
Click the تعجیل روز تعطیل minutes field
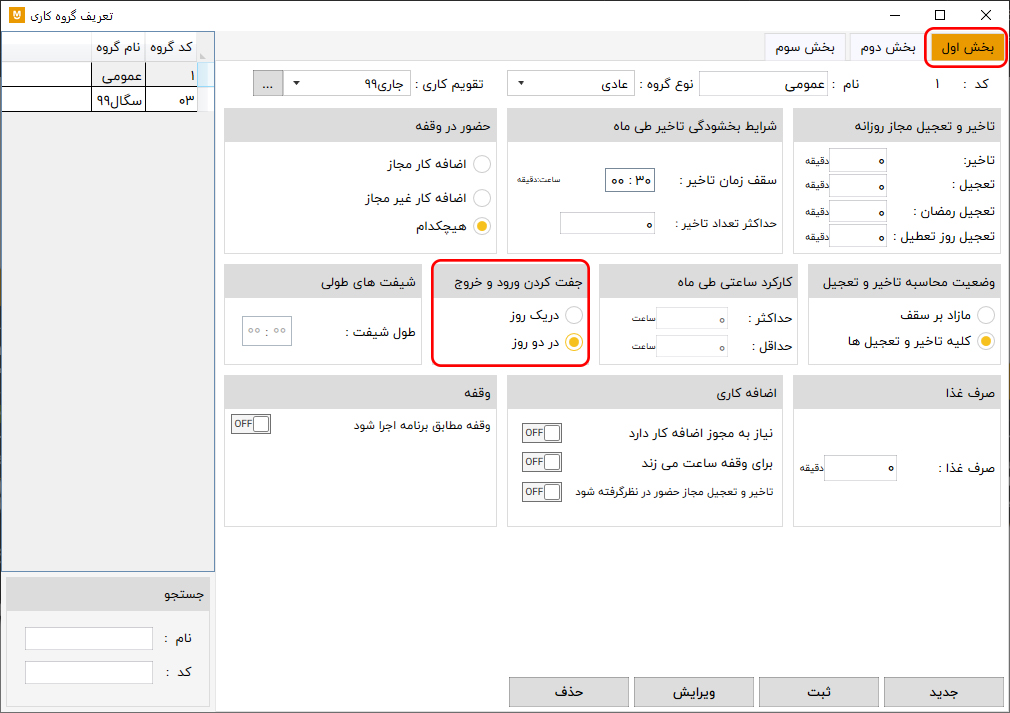[858, 237]
